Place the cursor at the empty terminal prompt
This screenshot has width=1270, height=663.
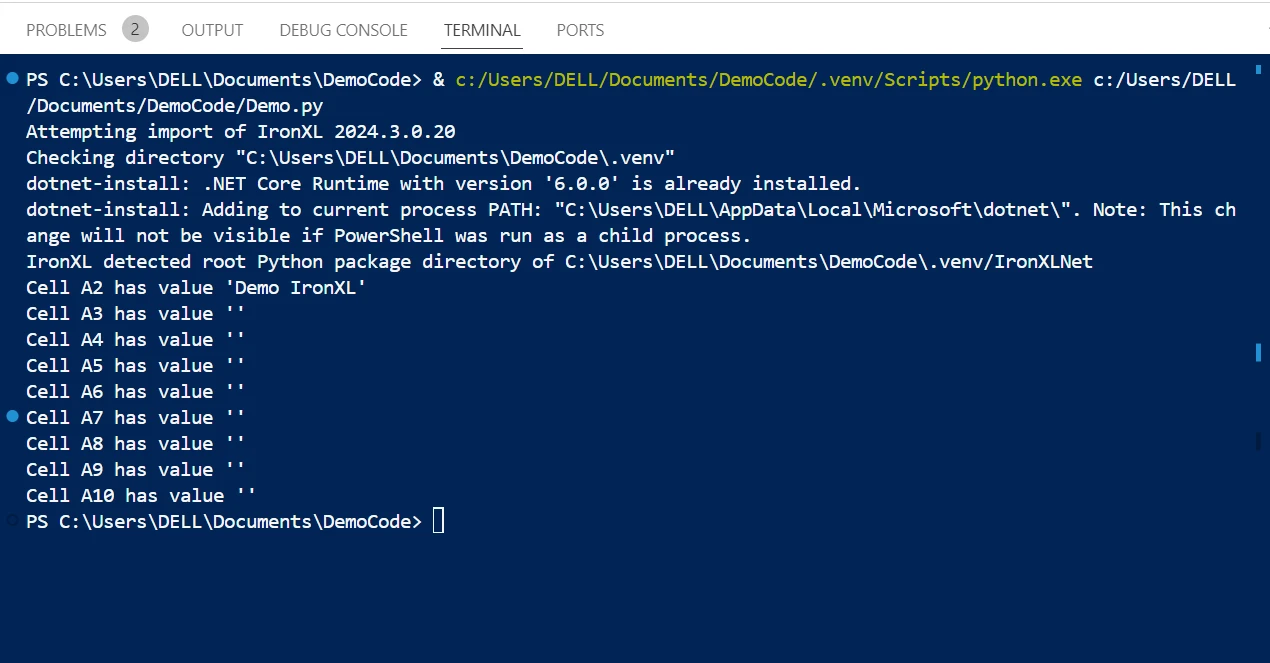(x=438, y=521)
